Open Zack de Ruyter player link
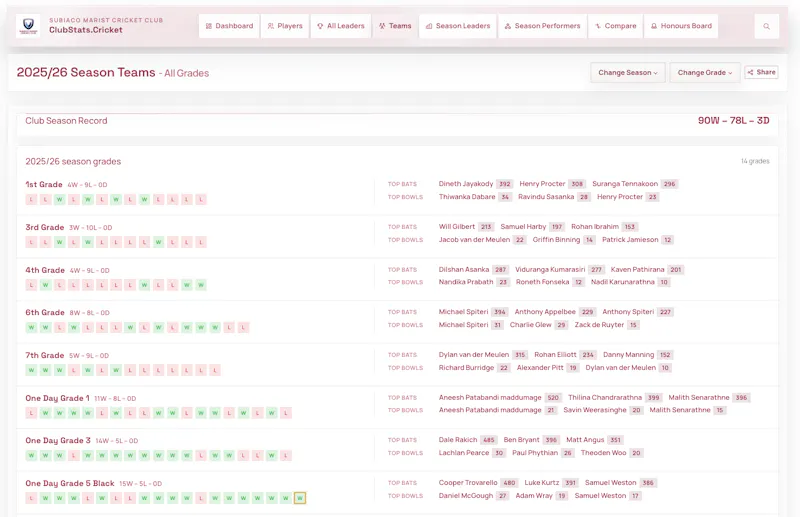This screenshot has width=800, height=517. pyautogui.click(x=599, y=325)
